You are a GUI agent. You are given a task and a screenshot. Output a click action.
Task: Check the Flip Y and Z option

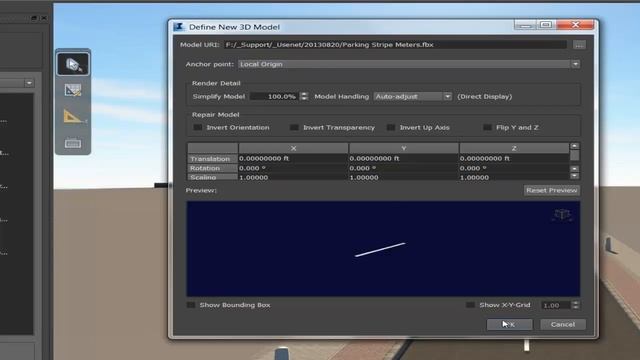point(487,127)
